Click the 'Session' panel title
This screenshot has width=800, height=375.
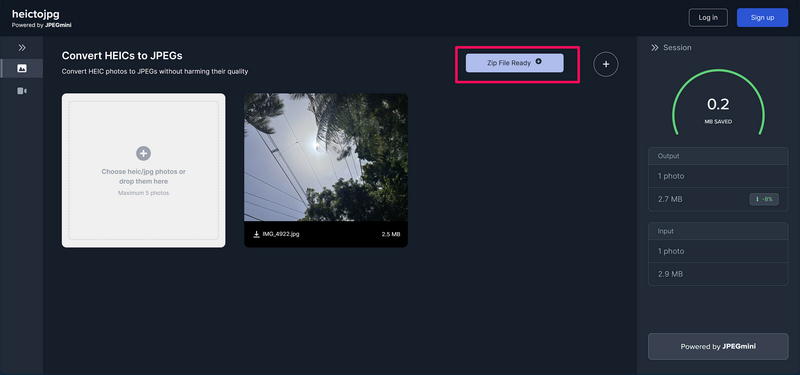coord(677,47)
